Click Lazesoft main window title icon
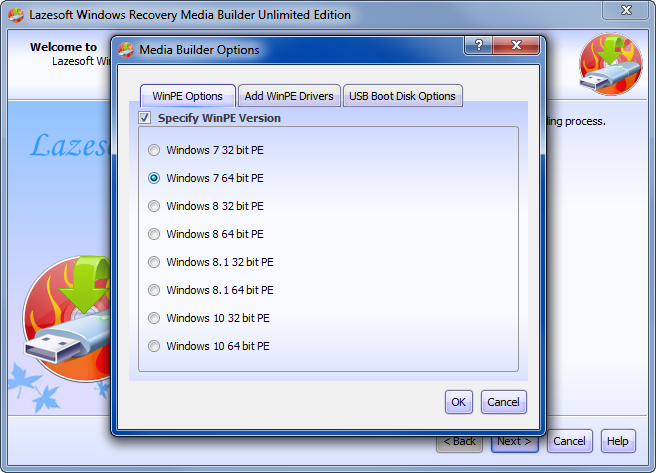 [16, 15]
